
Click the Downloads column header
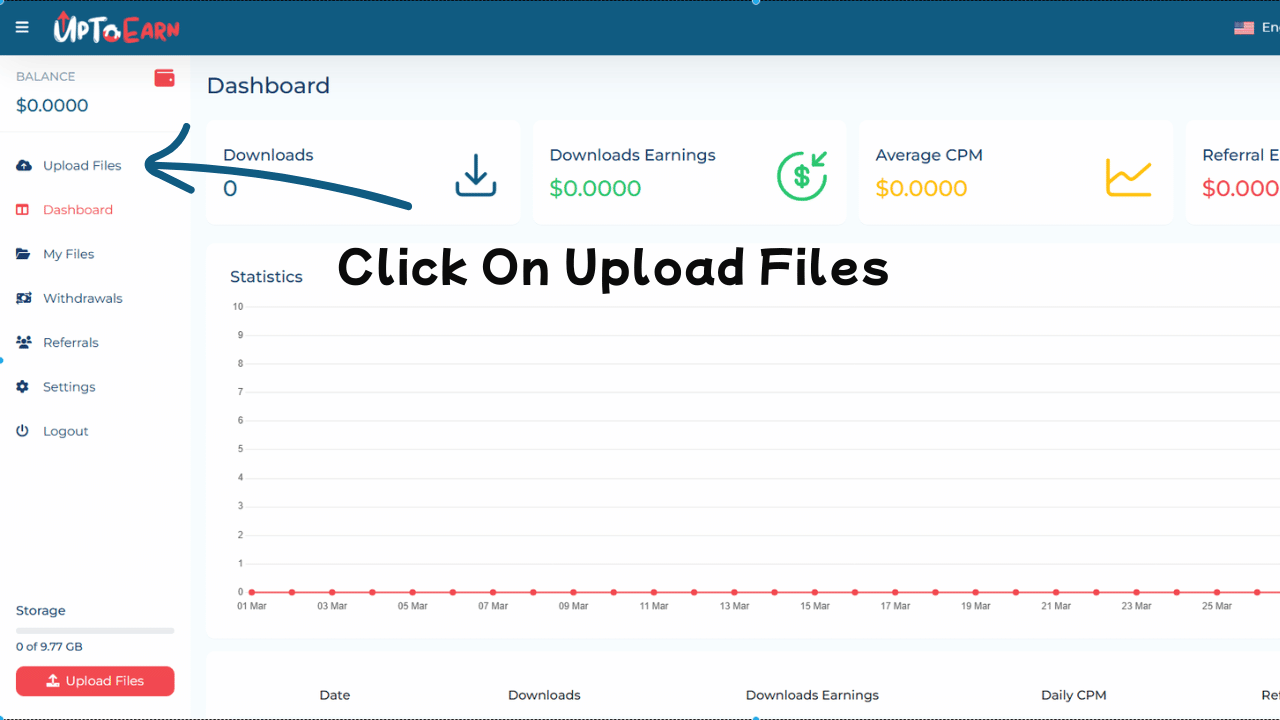tap(544, 695)
